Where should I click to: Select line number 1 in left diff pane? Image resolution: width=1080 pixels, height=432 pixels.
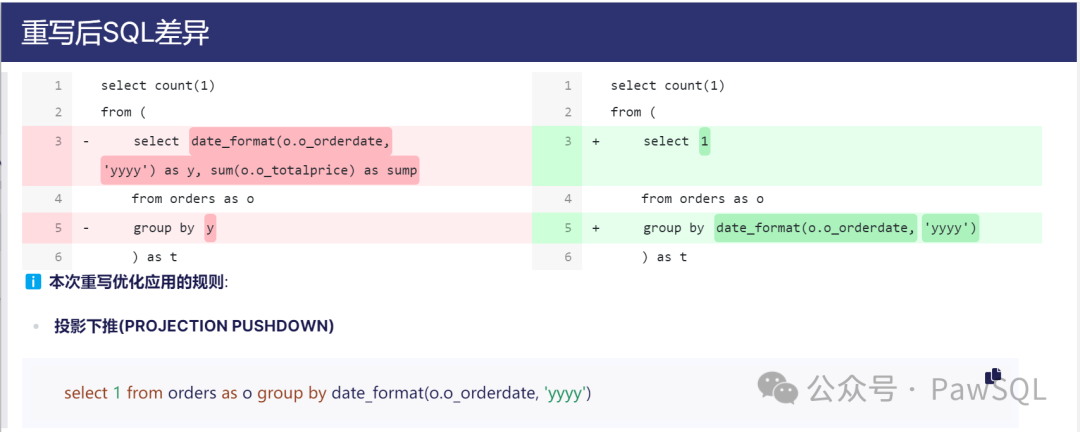[x=58, y=86]
